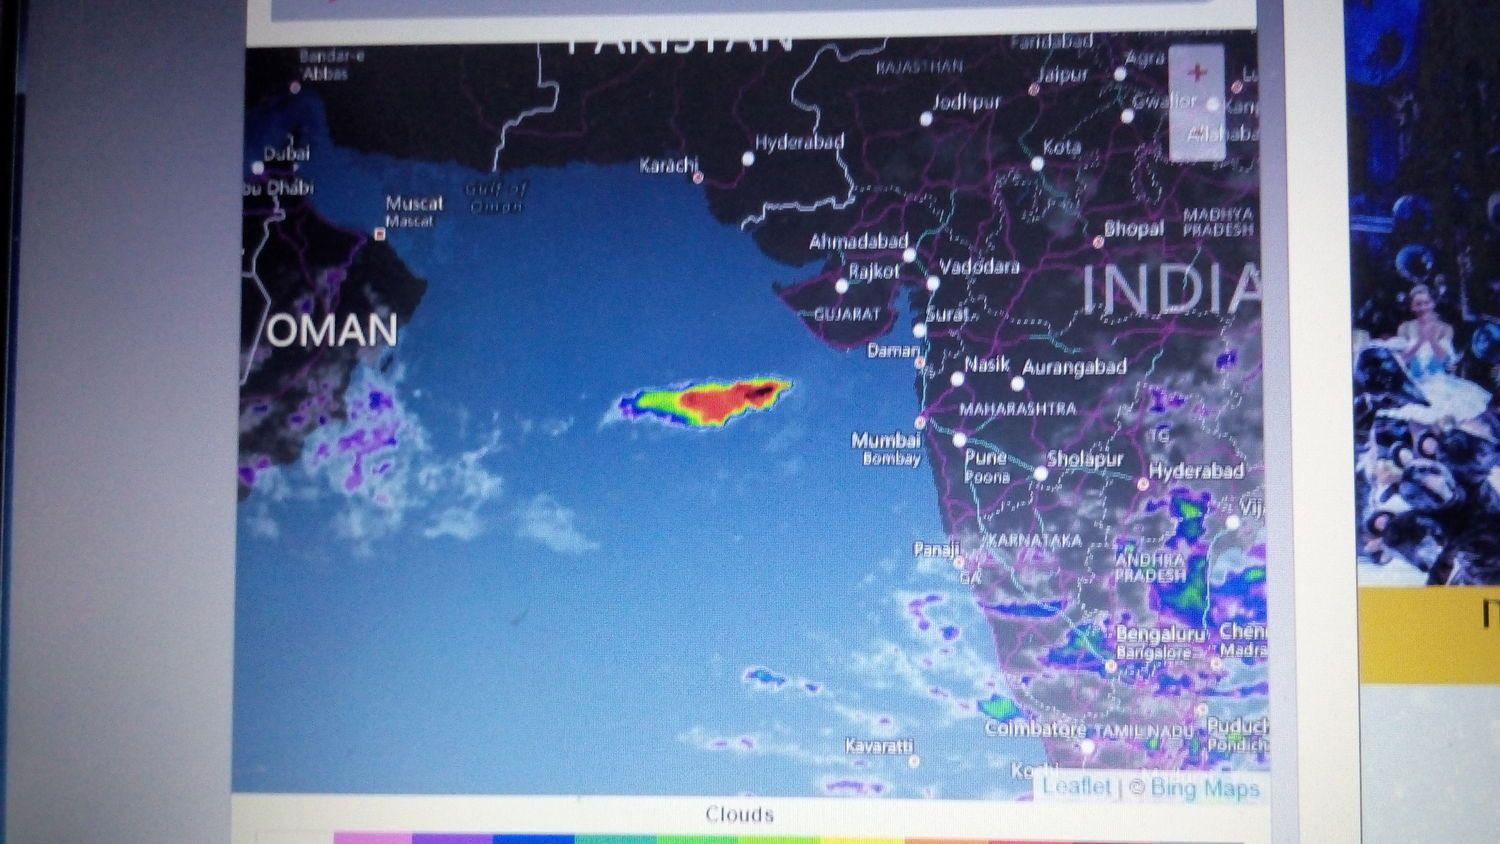This screenshot has height=844, width=1500.
Task: Select the Ahmadabad city marker
Action: [909, 255]
